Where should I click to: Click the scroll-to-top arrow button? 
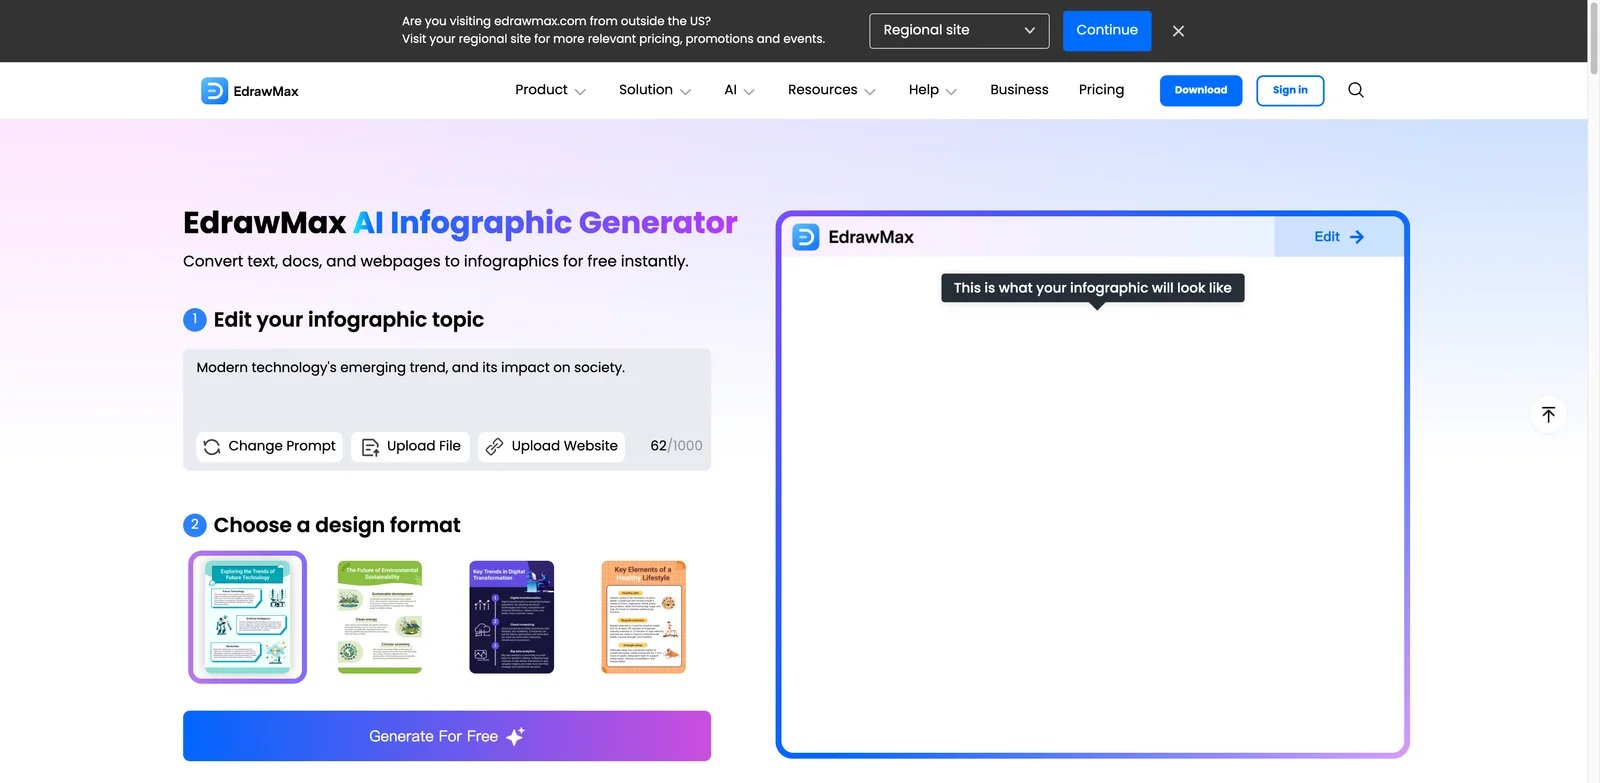point(1548,414)
